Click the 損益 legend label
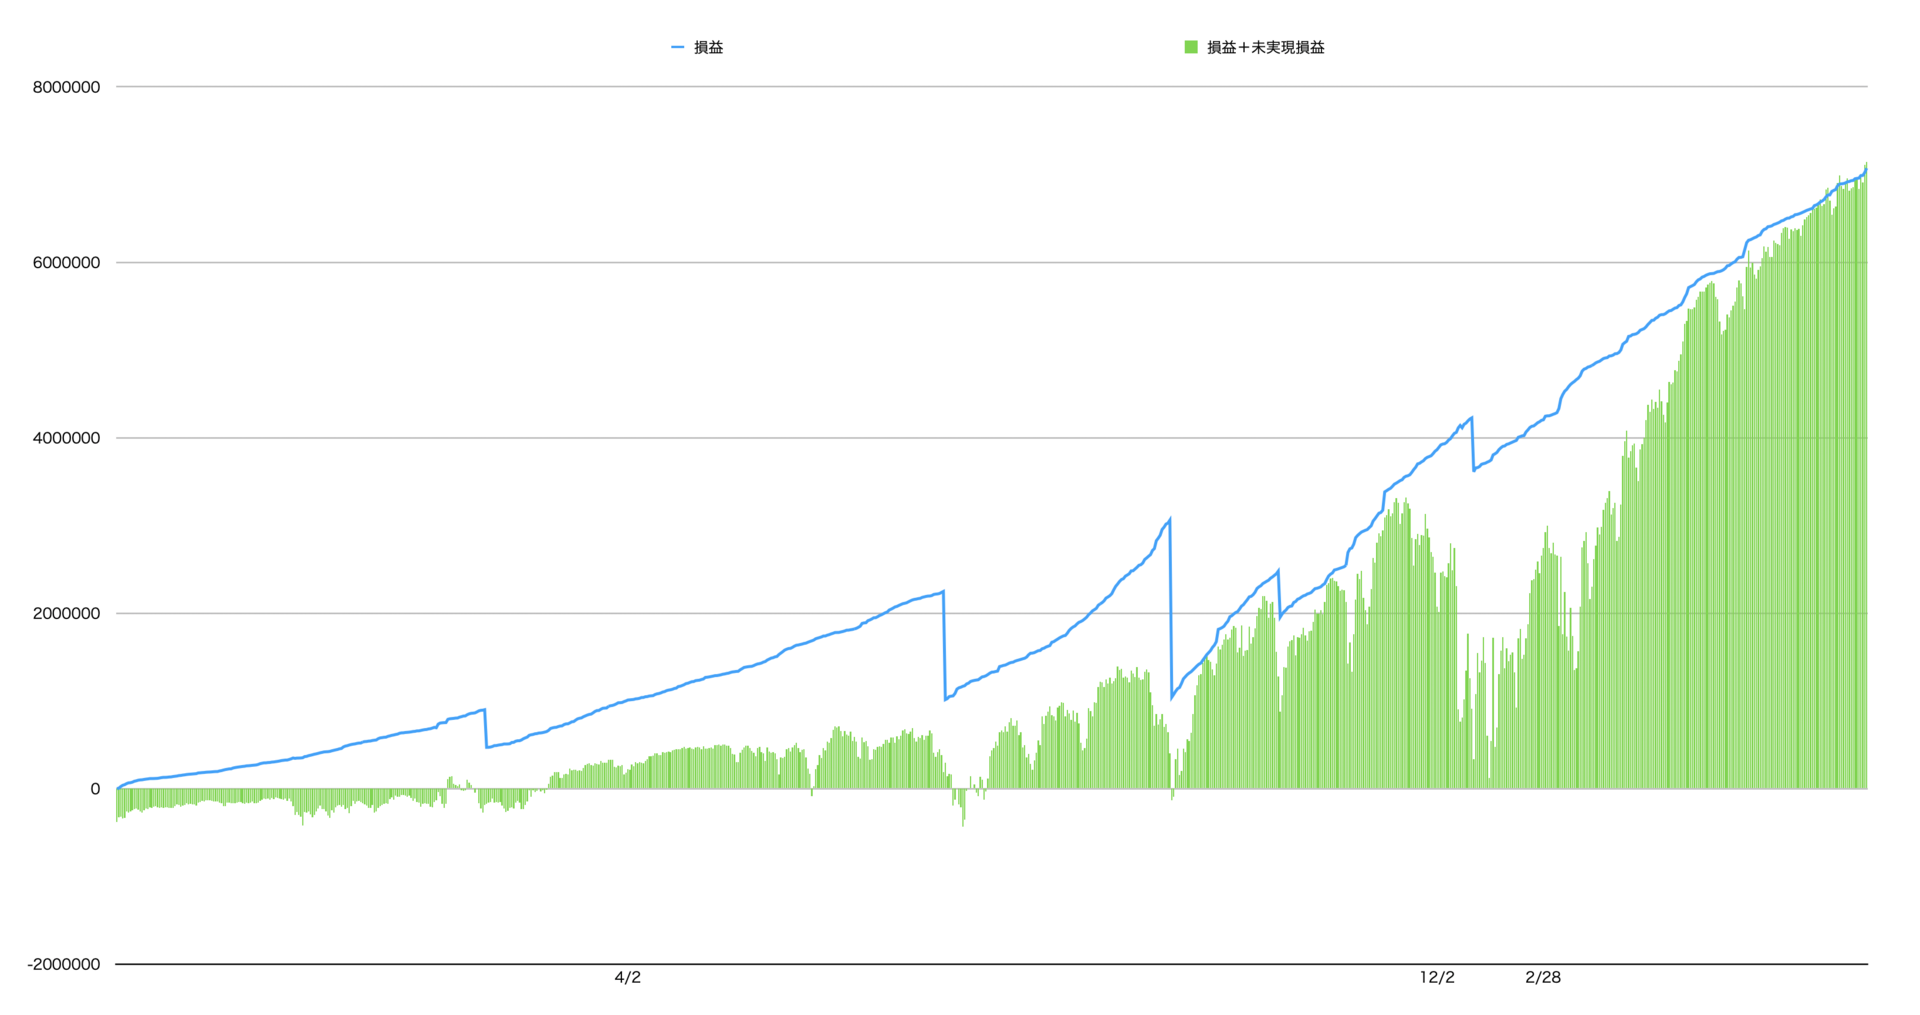 pyautogui.click(x=708, y=47)
